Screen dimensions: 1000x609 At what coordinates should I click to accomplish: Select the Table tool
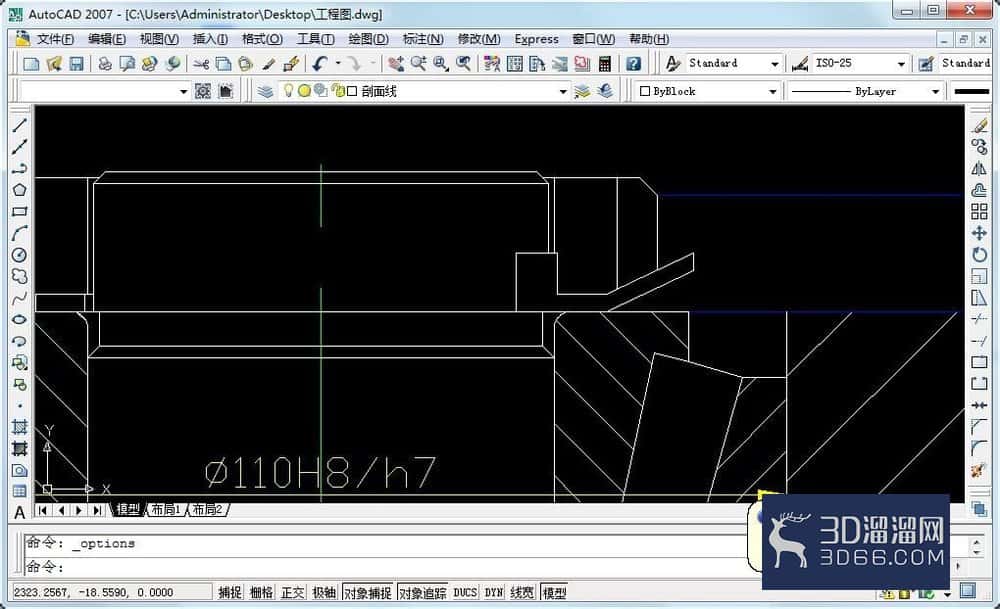(19, 491)
